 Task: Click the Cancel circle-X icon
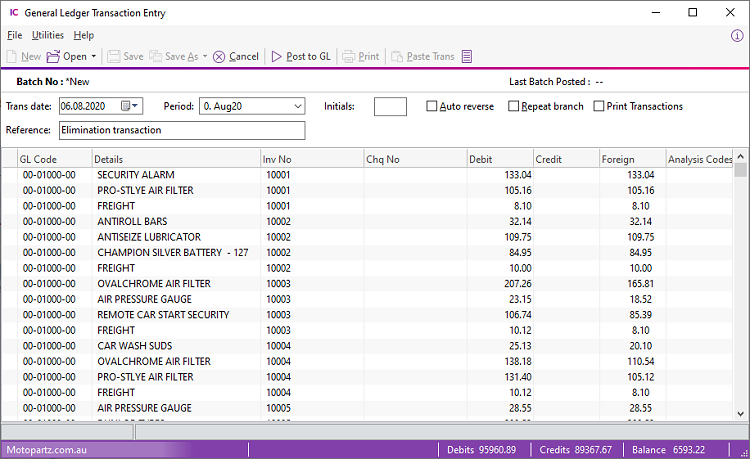point(219,57)
